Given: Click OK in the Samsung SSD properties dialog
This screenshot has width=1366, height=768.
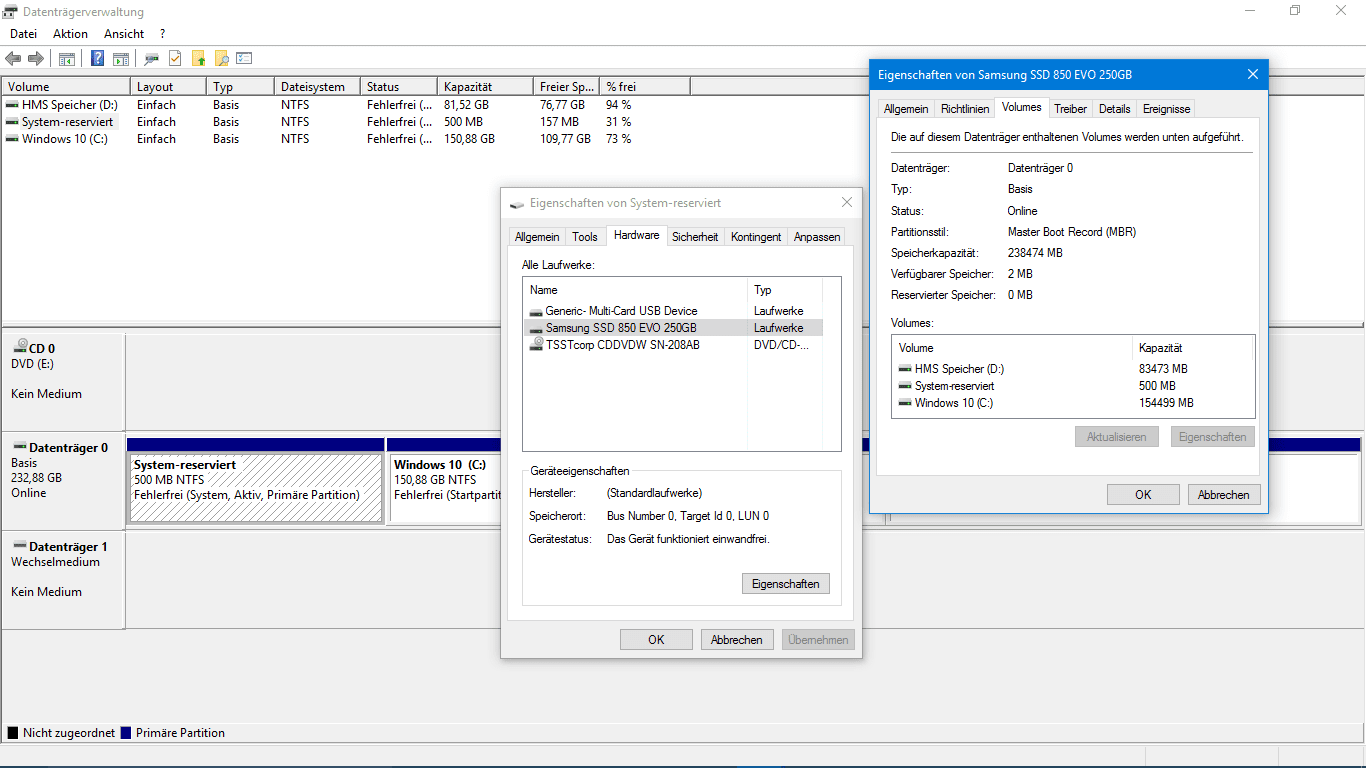Looking at the screenshot, I should click(x=1143, y=494).
